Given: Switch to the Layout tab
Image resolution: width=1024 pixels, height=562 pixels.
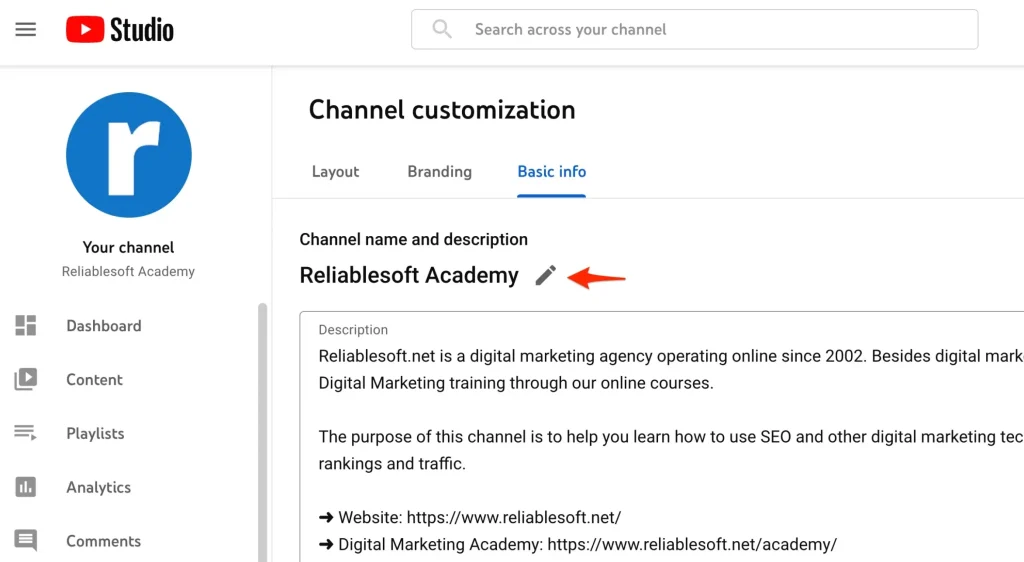Looking at the screenshot, I should point(335,172).
